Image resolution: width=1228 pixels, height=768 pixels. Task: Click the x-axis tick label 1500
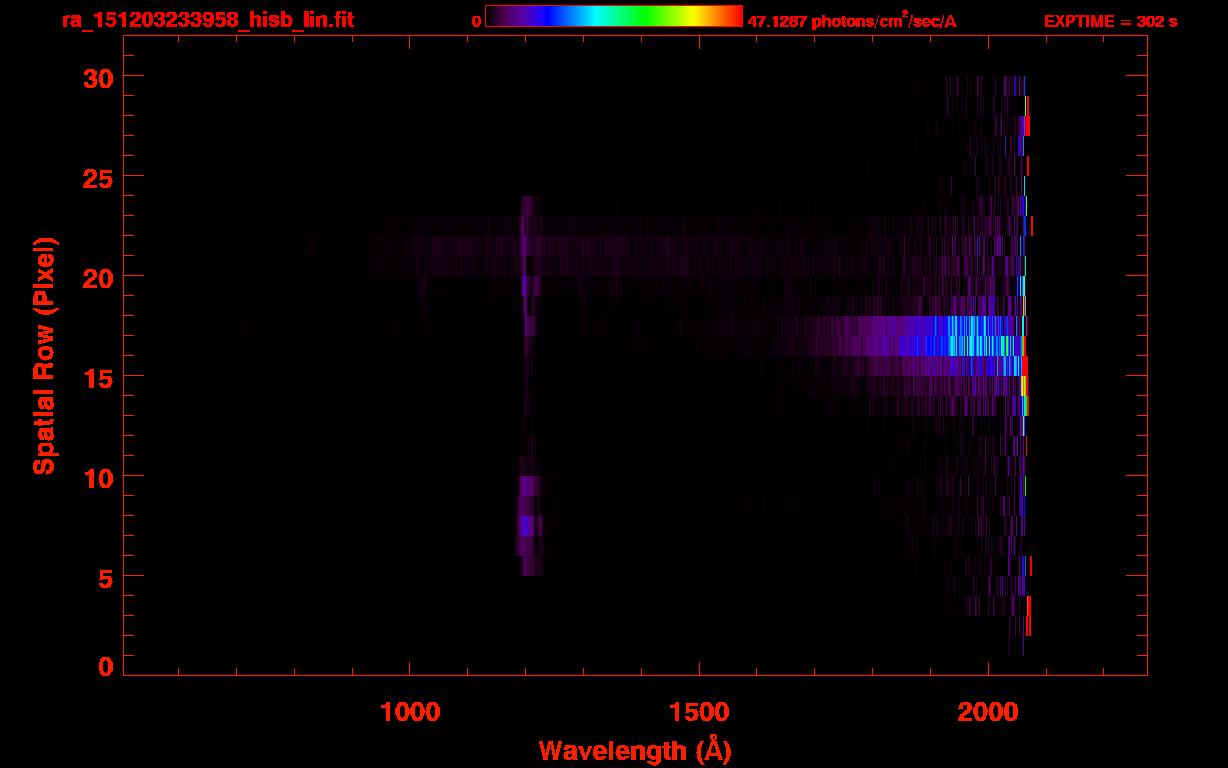point(699,711)
